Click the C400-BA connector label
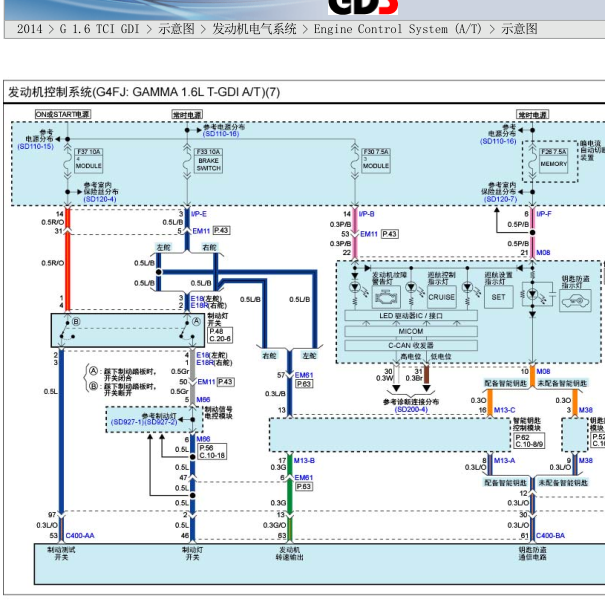The image size is (605, 608). tap(550, 536)
